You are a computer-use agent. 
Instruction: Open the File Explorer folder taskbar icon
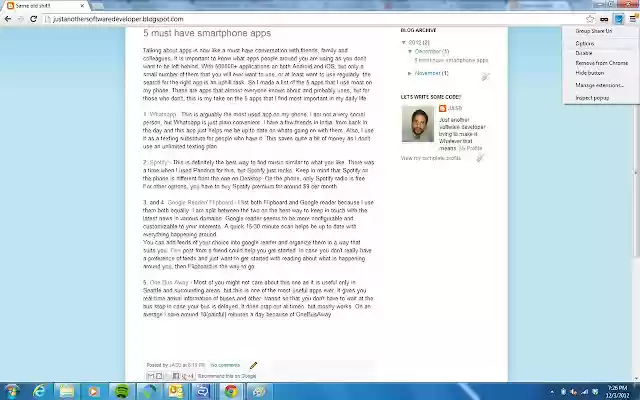[x=67, y=392]
